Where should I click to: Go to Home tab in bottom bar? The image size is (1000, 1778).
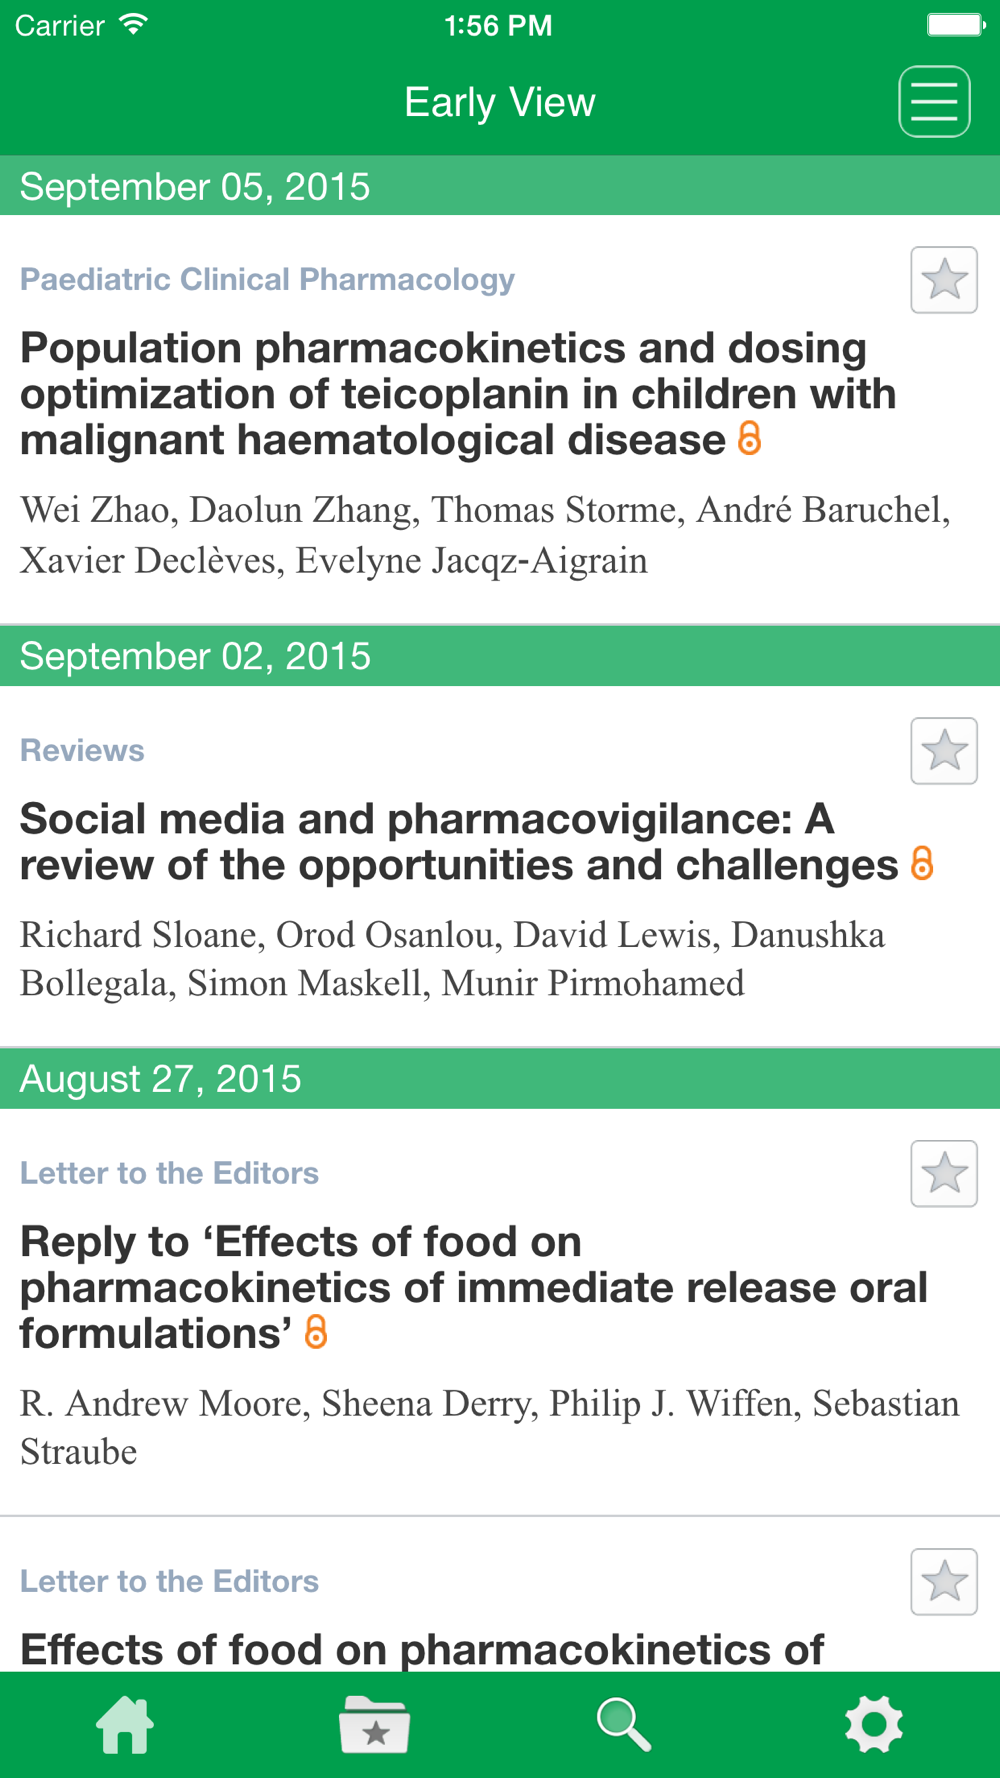pyautogui.click(x=125, y=1725)
